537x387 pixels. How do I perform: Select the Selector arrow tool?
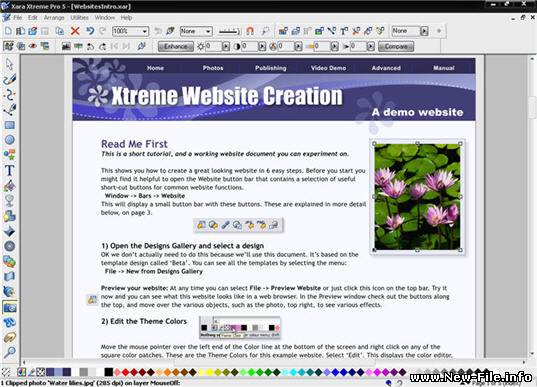(9, 64)
